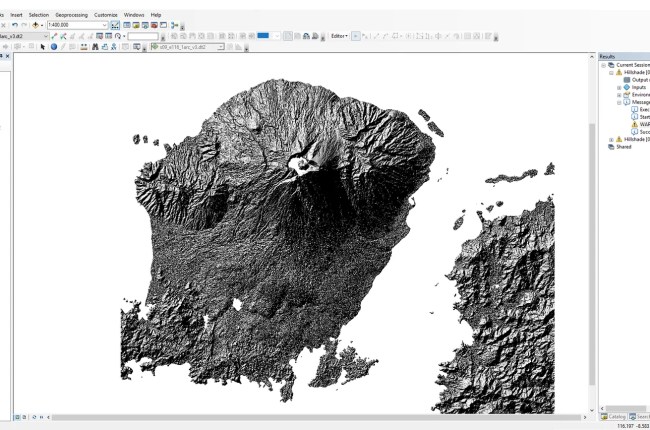Viewport: 650px width, 430px height.
Task: Open the Editor dropdown menu
Action: (x=339, y=36)
